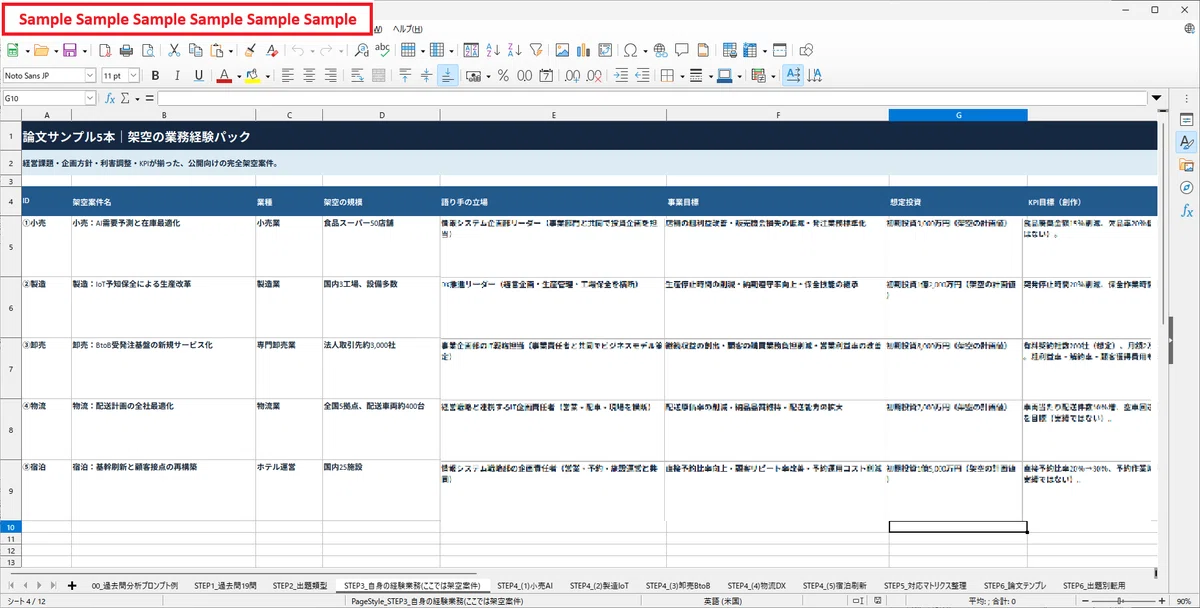Click the Increase Indent icon

(621, 75)
